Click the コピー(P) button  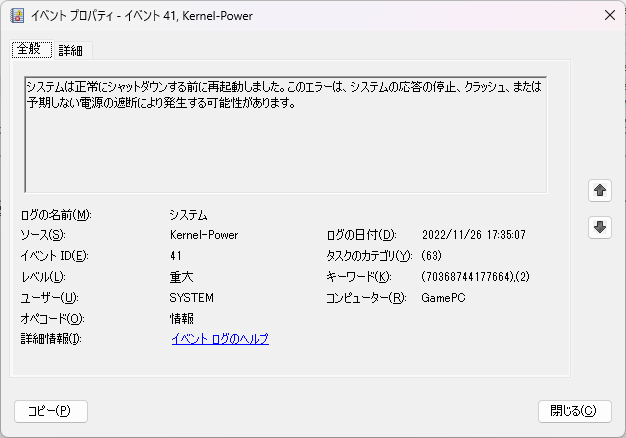[x=51, y=411]
